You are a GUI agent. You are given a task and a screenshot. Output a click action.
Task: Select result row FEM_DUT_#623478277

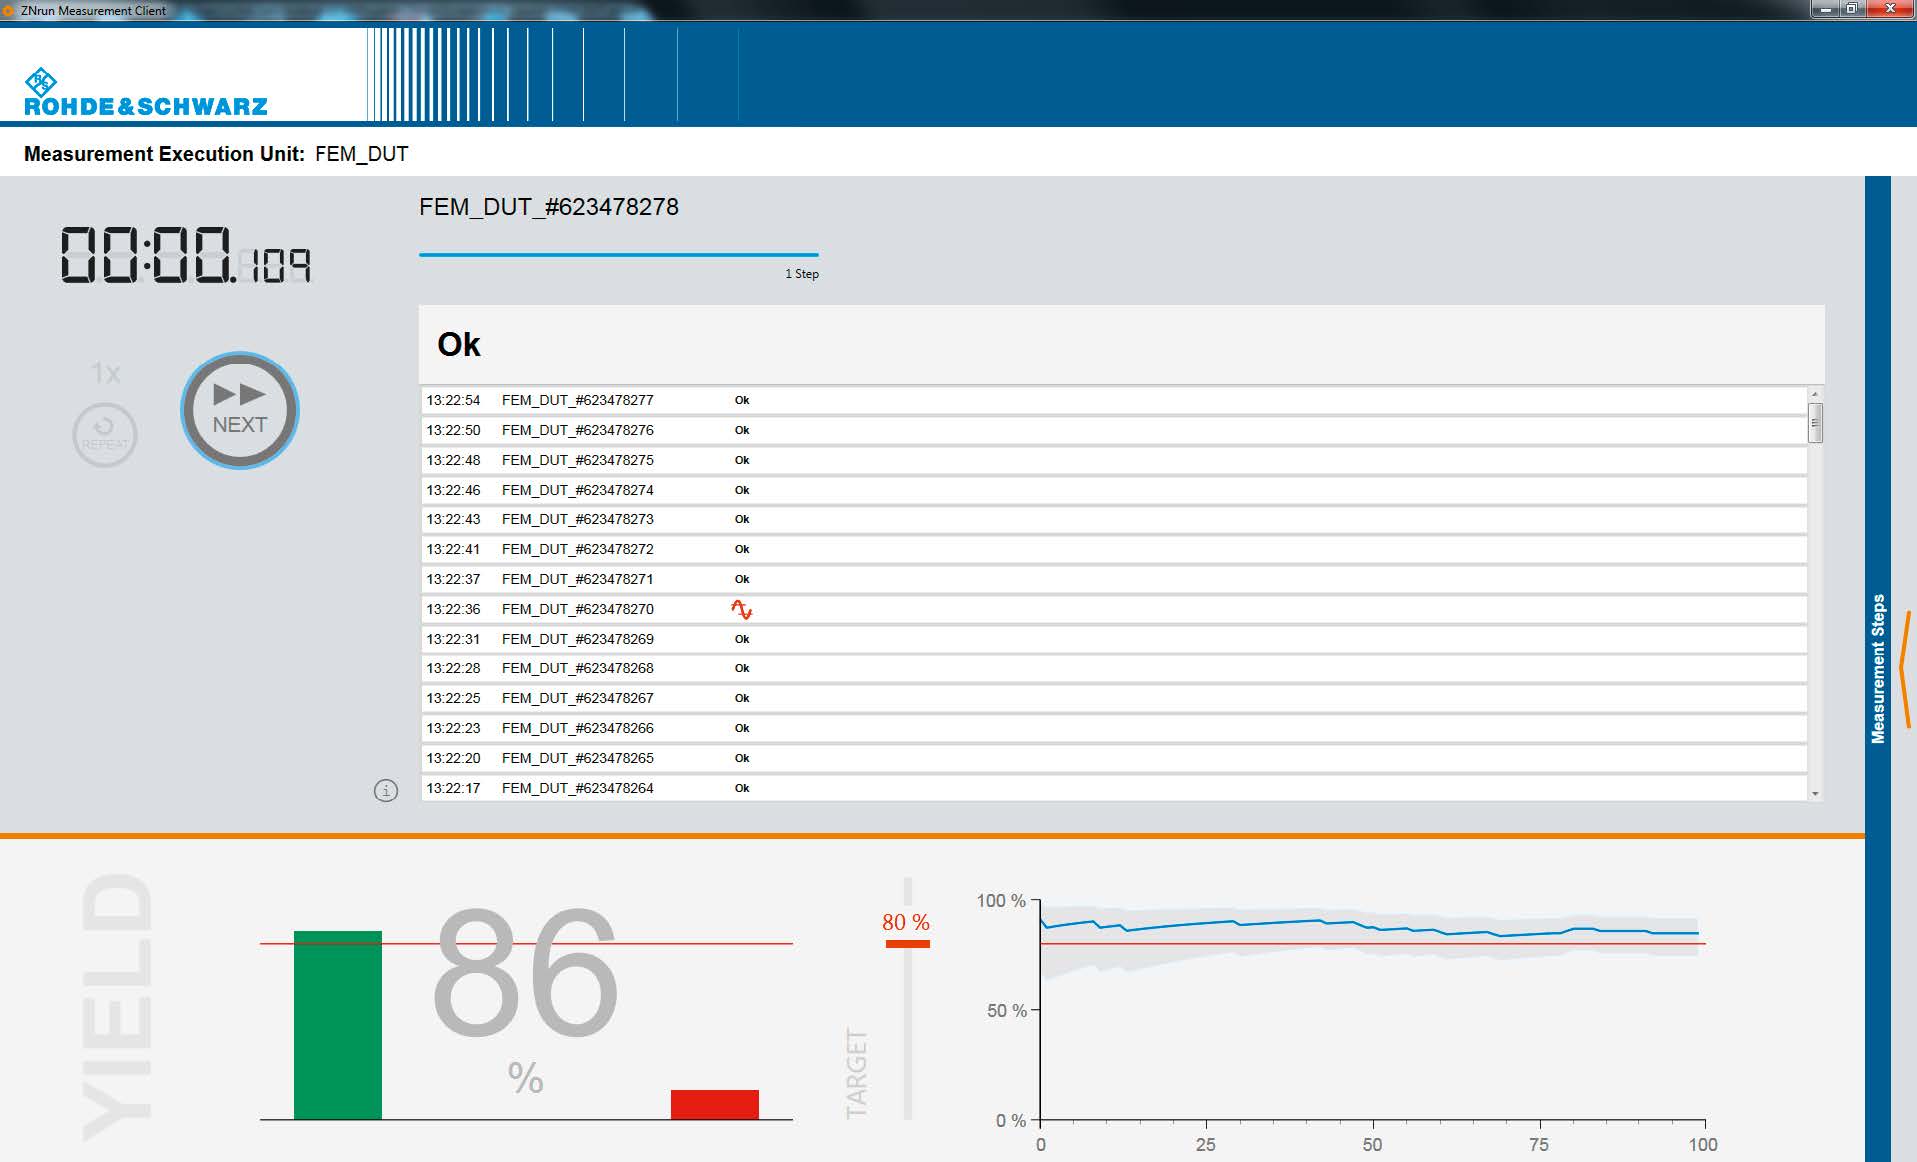pos(577,400)
